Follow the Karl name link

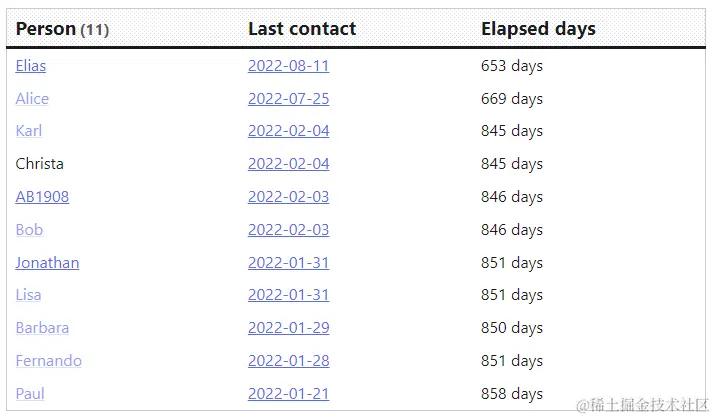29,131
